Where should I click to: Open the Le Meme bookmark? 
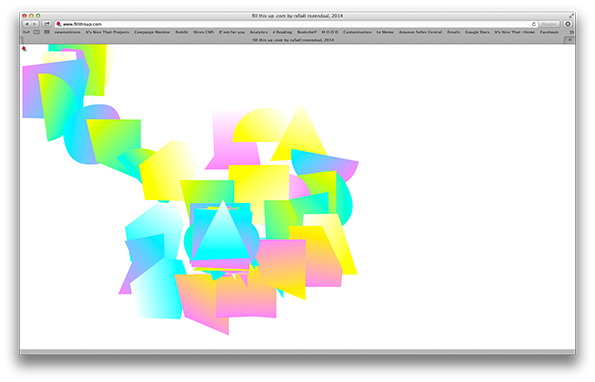(x=385, y=32)
